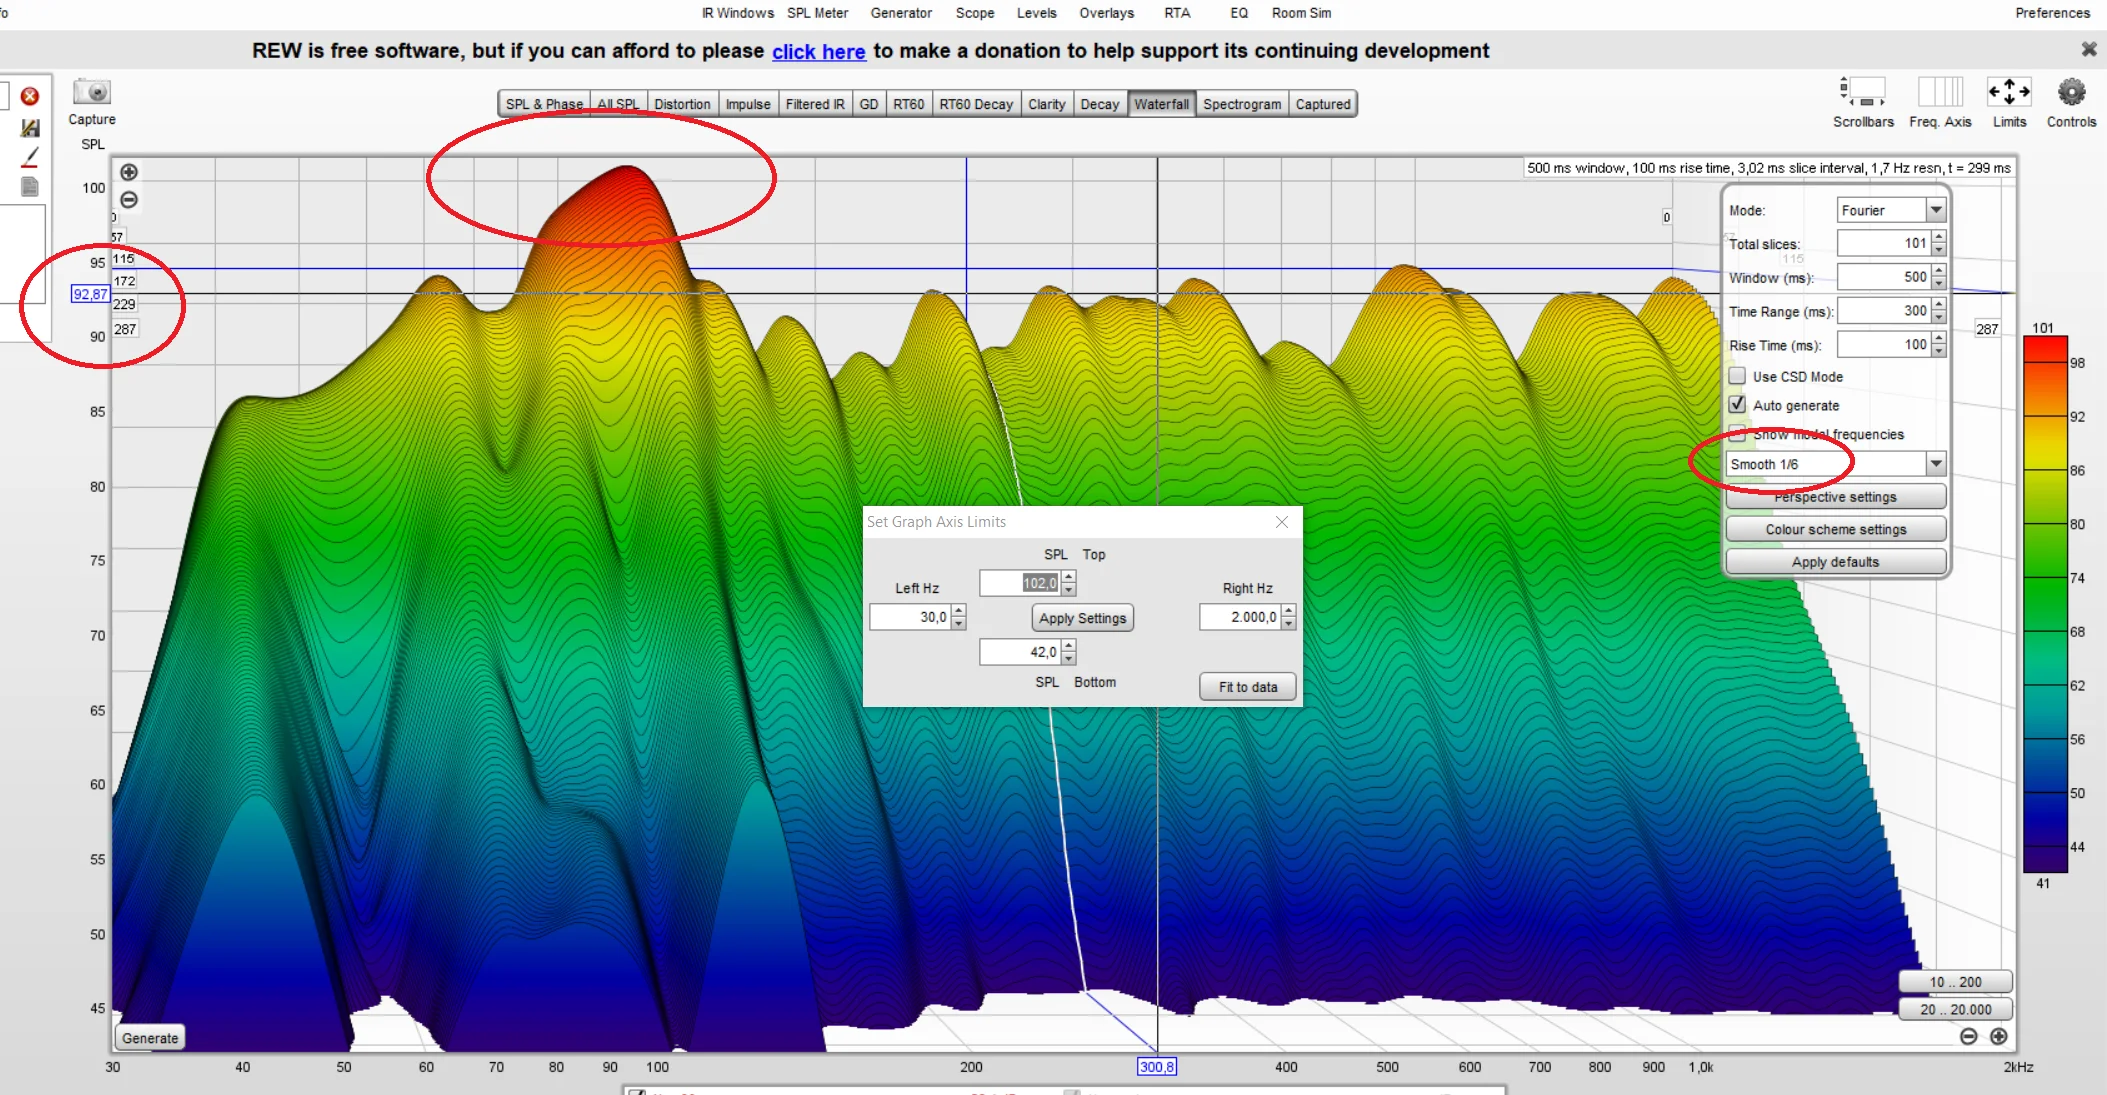This screenshot has height=1095, width=2107.
Task: Toggle the Auto generate checkbox
Action: (x=1737, y=405)
